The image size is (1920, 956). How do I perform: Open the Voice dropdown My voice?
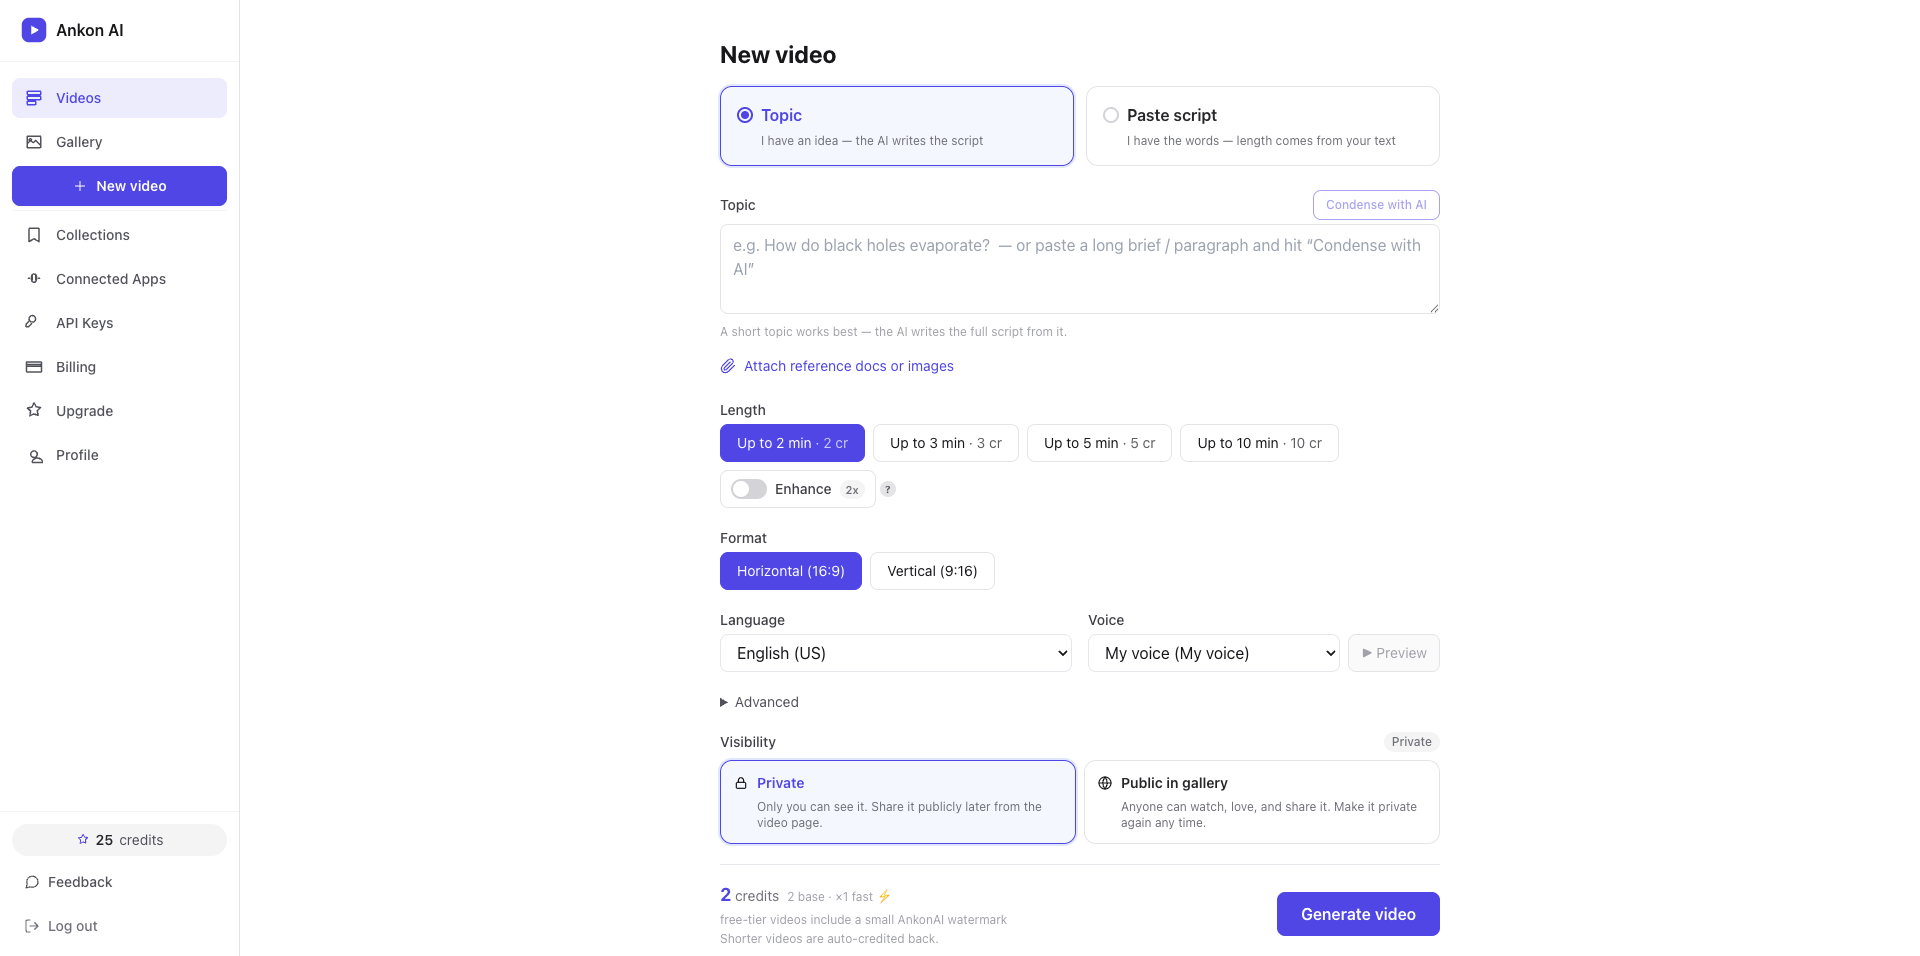(x=1214, y=653)
